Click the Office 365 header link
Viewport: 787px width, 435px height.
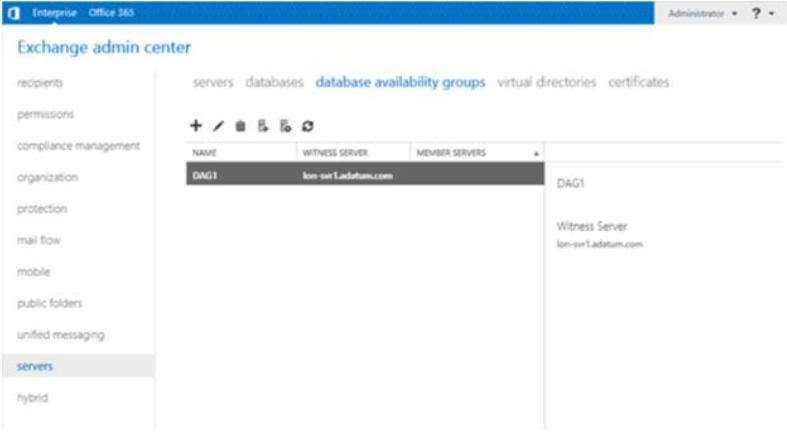[x=111, y=13]
